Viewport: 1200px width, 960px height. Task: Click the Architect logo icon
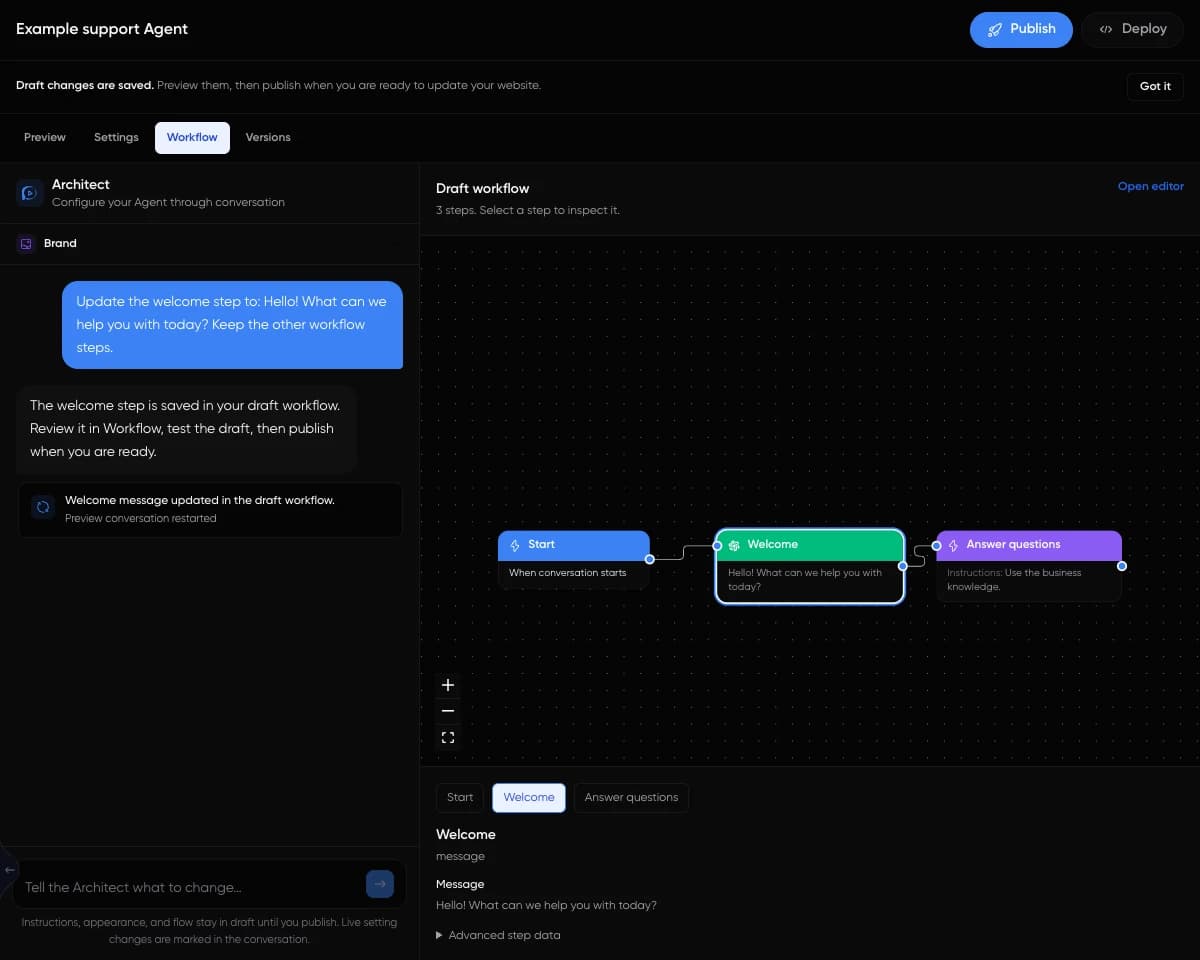click(29, 193)
